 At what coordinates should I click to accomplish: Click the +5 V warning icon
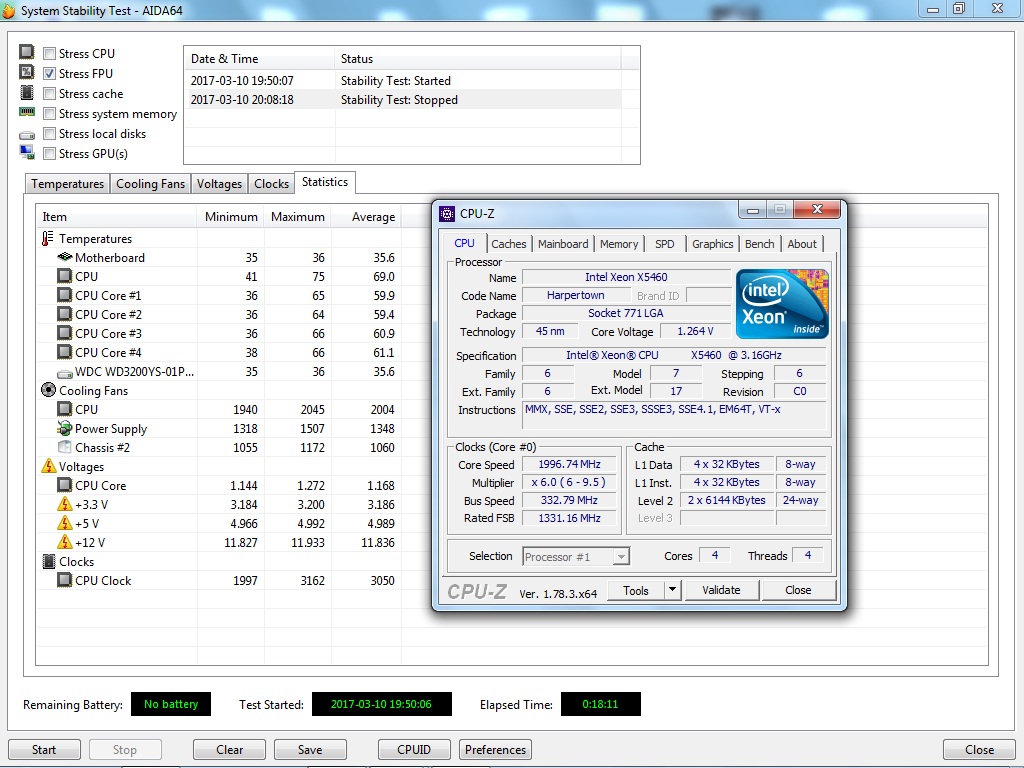(65, 523)
